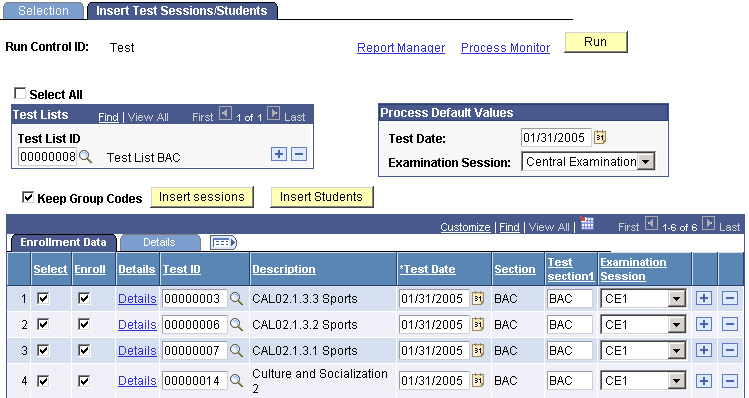Look up Test ID 00000006
Screen dimensions: 749x398
click(x=236, y=324)
